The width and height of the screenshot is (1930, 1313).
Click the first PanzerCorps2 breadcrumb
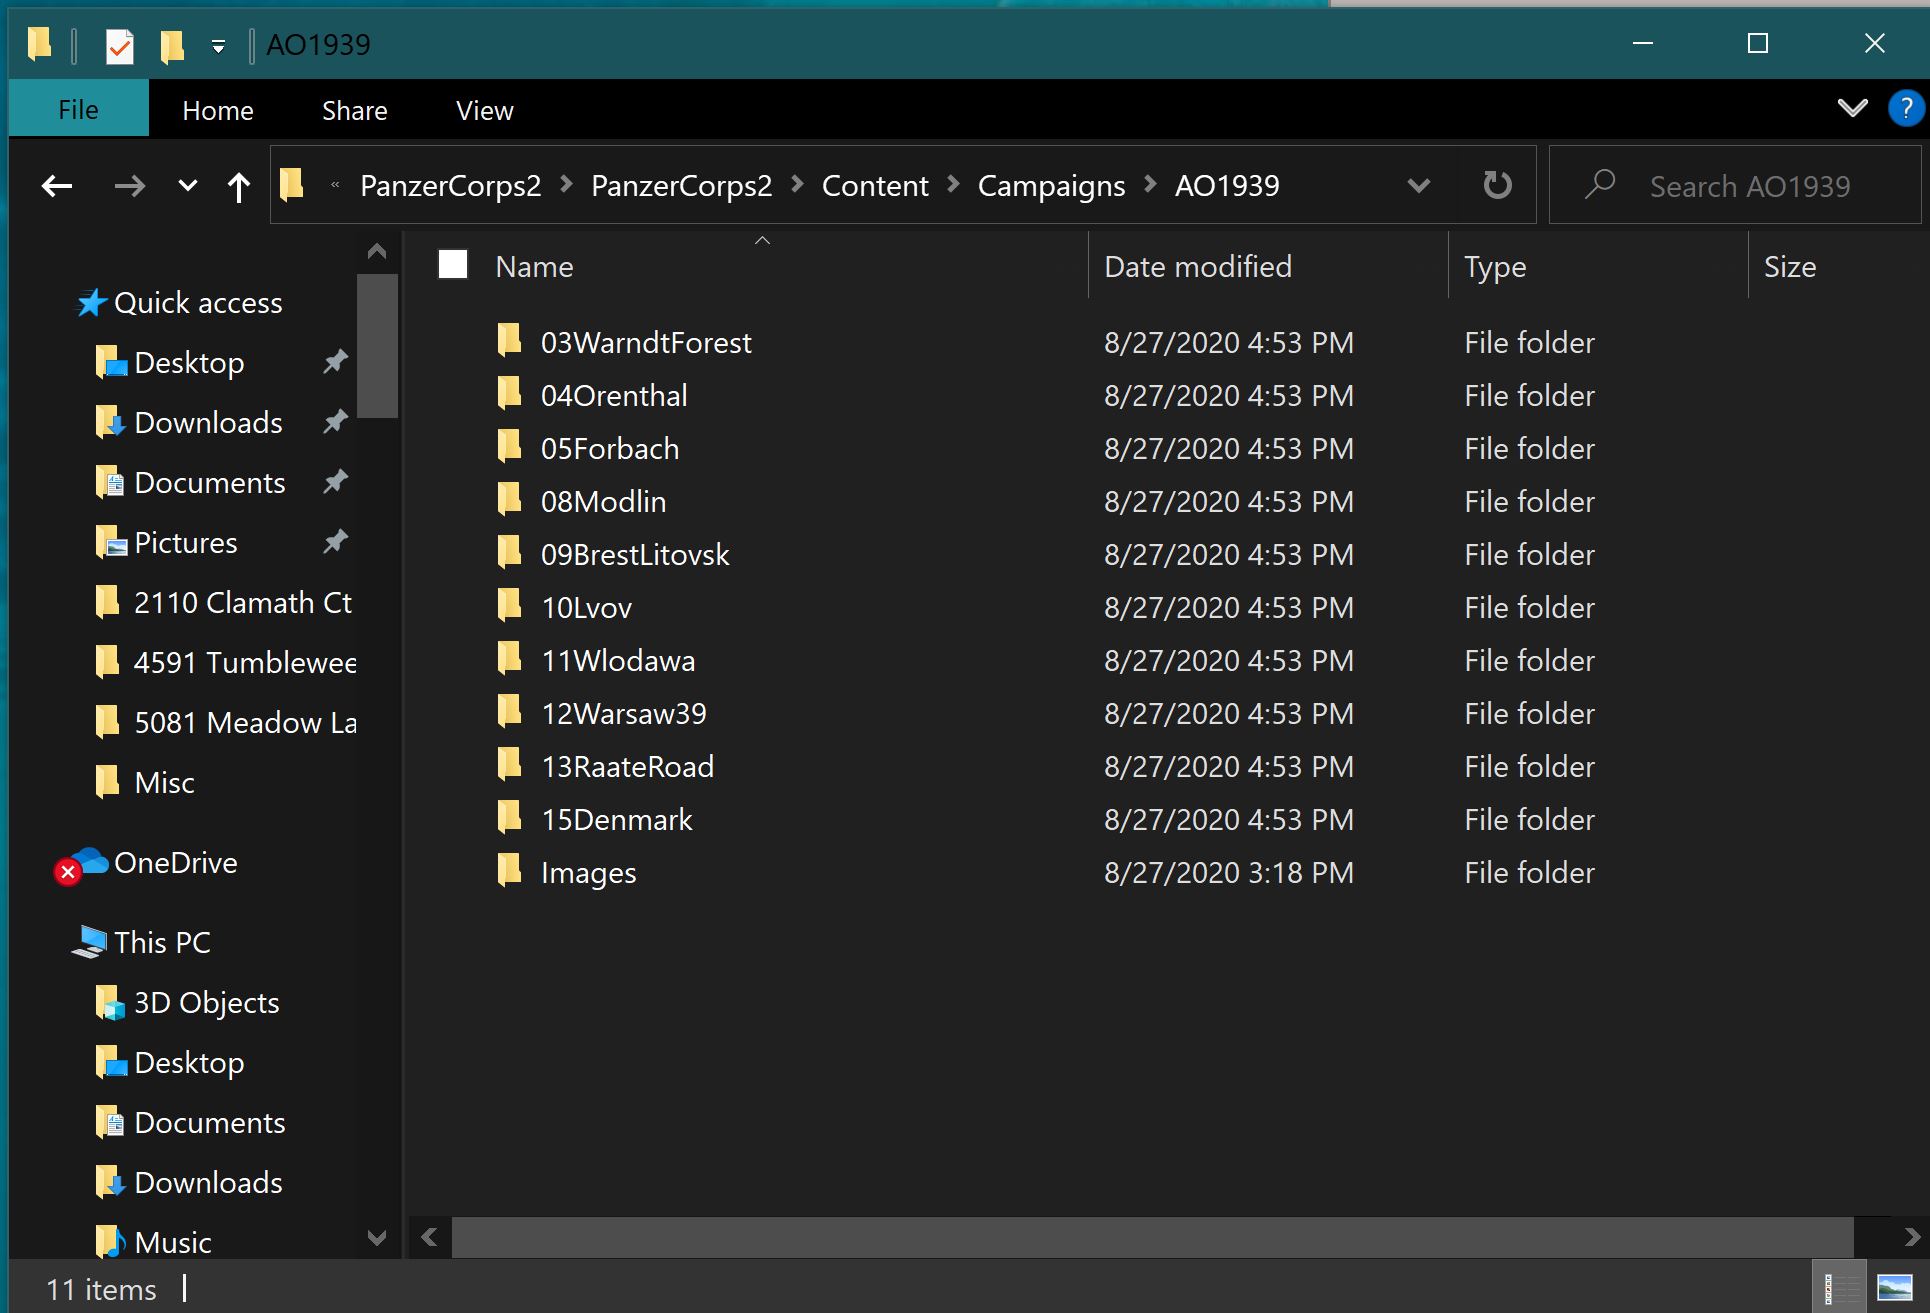click(450, 185)
